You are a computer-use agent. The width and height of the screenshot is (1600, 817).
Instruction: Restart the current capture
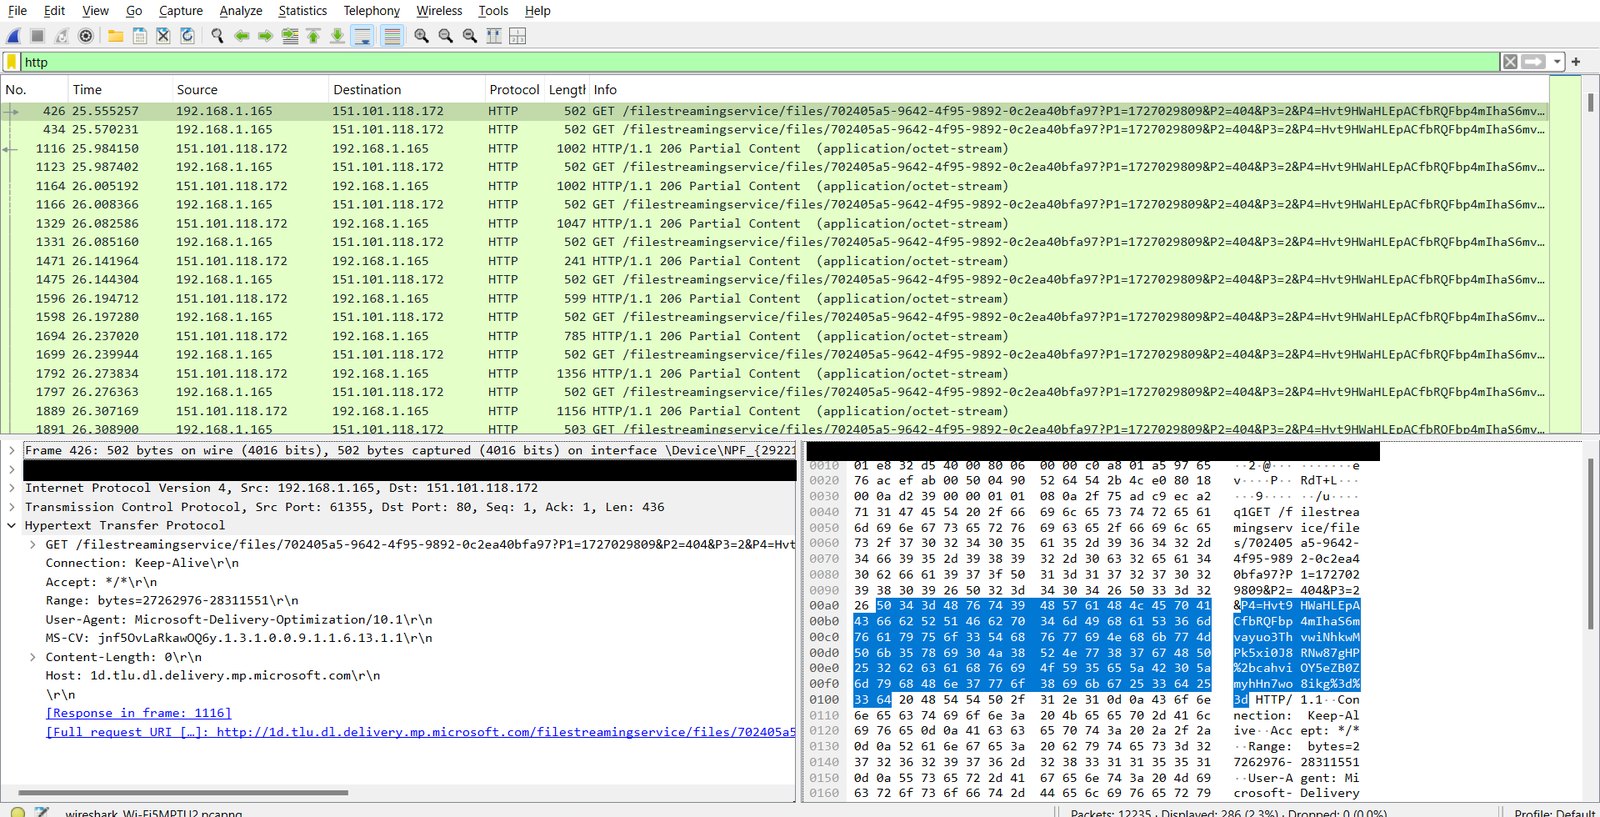pos(62,36)
